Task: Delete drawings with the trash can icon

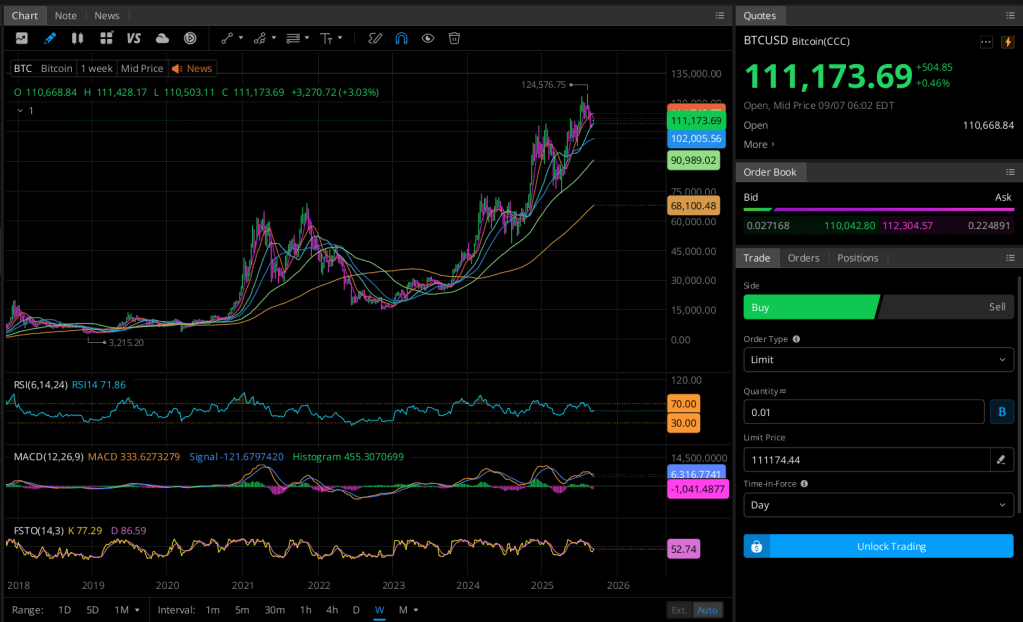Action: (x=454, y=38)
